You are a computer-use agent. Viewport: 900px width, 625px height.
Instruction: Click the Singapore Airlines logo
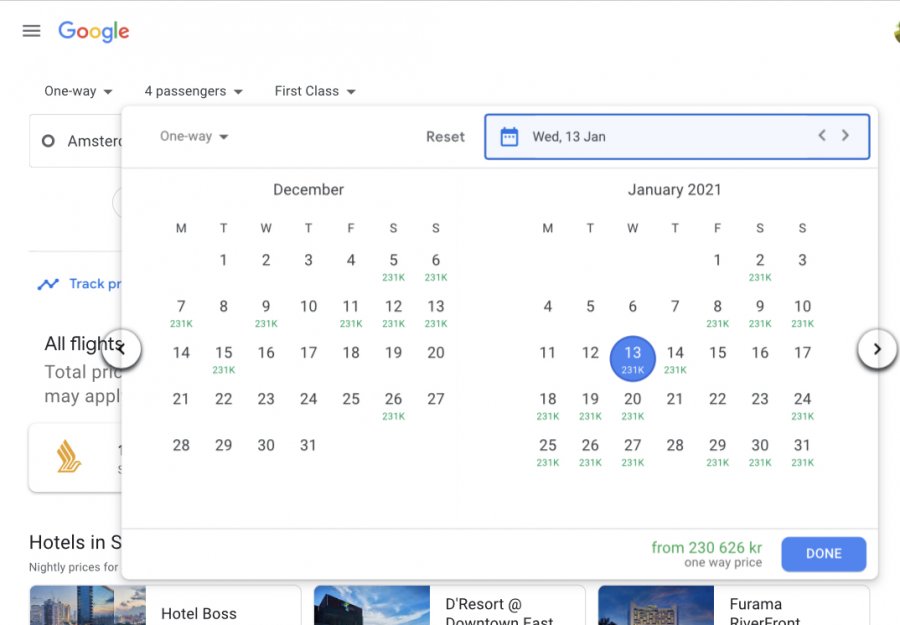[69, 458]
